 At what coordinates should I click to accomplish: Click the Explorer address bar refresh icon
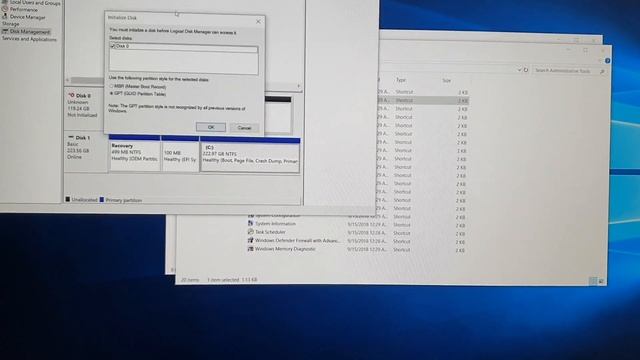coord(526,70)
